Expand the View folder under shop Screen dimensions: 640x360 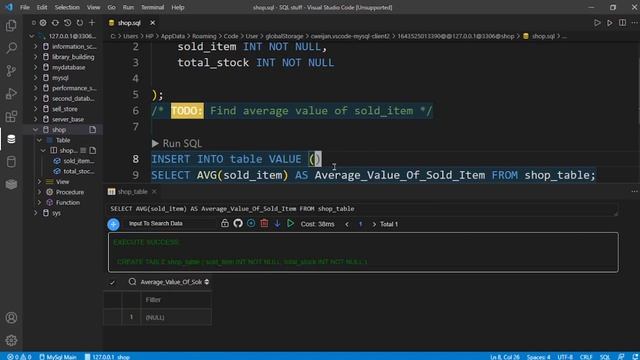[x=40, y=182]
